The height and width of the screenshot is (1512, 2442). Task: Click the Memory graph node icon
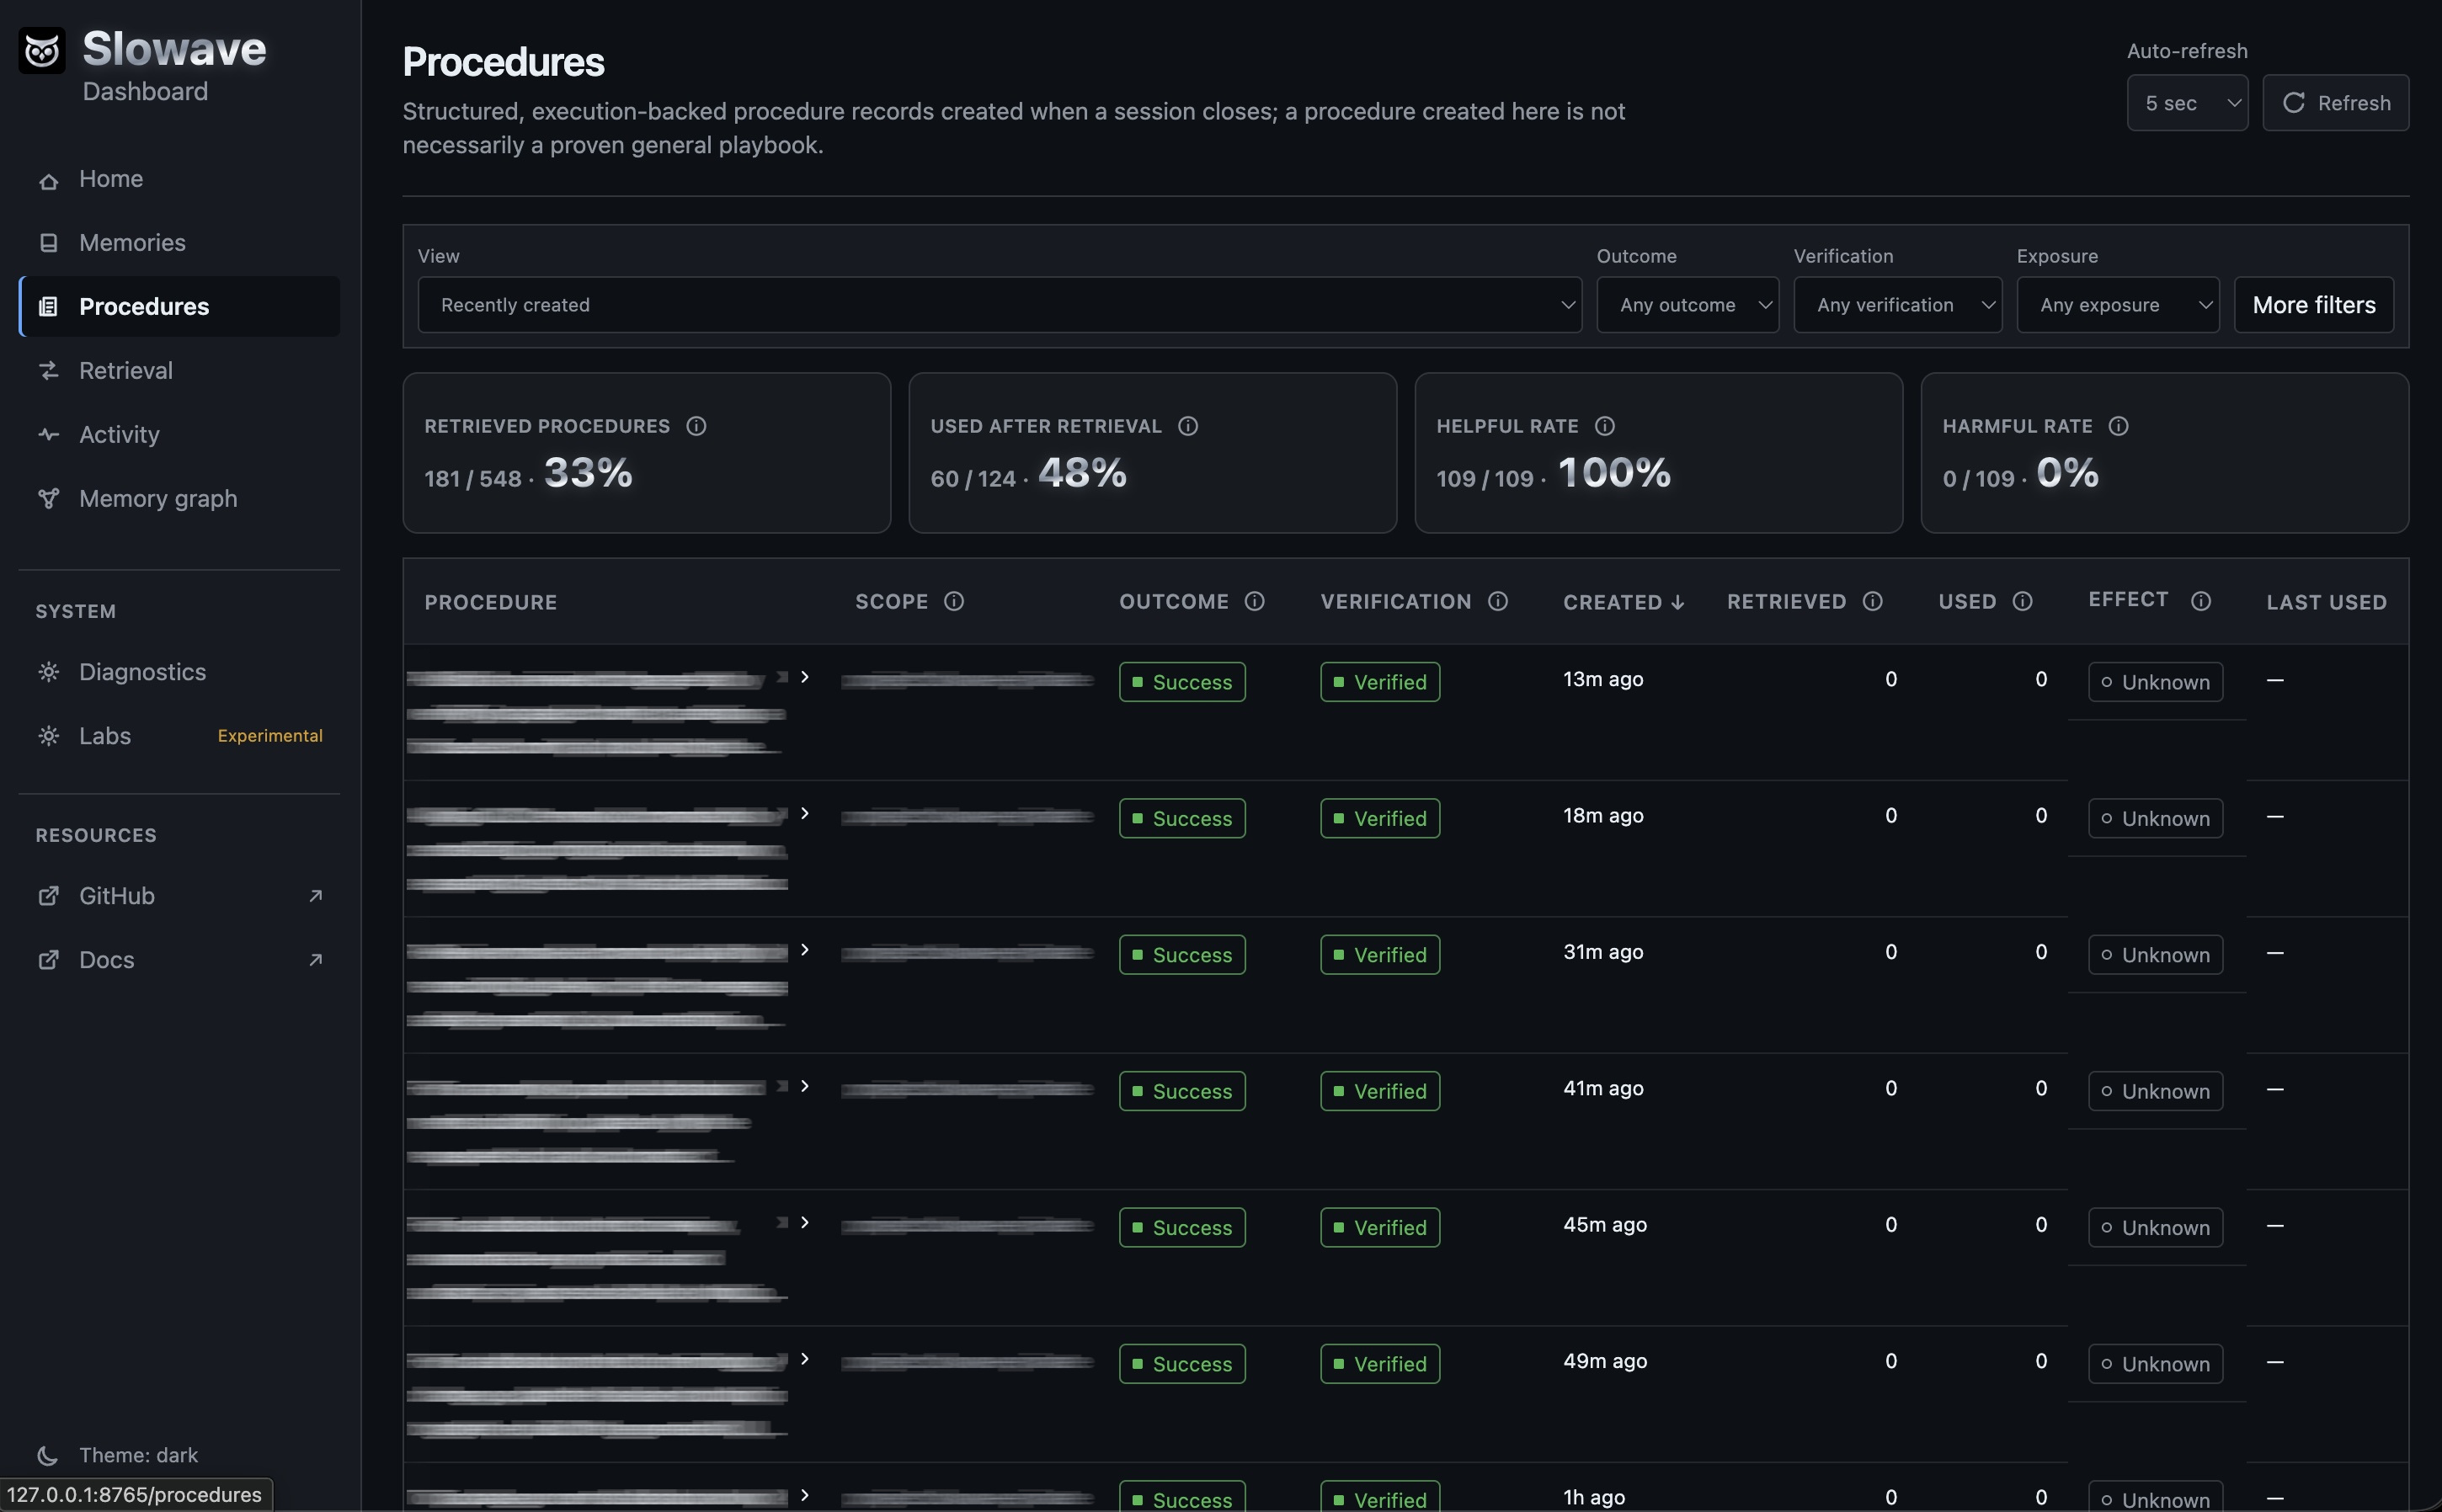(48, 498)
